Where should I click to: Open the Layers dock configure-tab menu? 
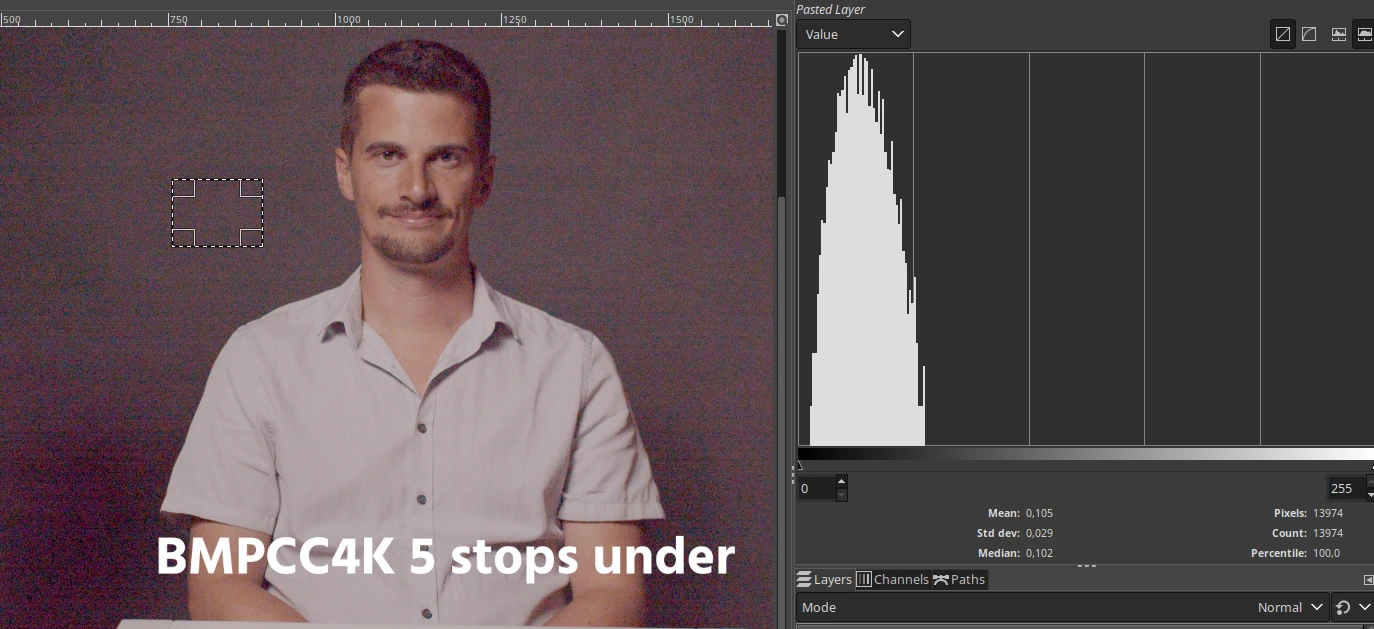(x=1368, y=580)
